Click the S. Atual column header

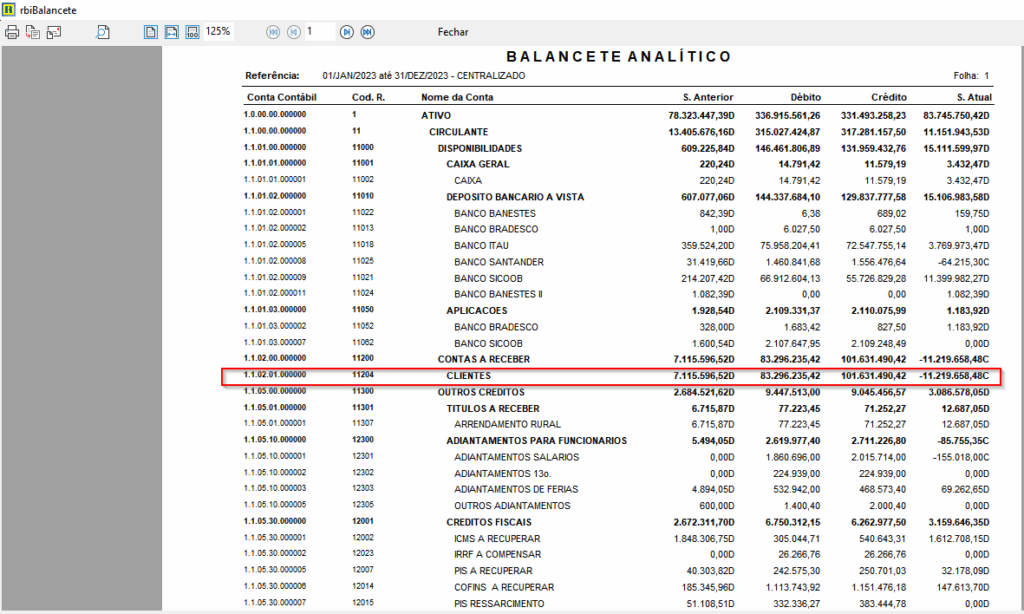click(x=973, y=98)
